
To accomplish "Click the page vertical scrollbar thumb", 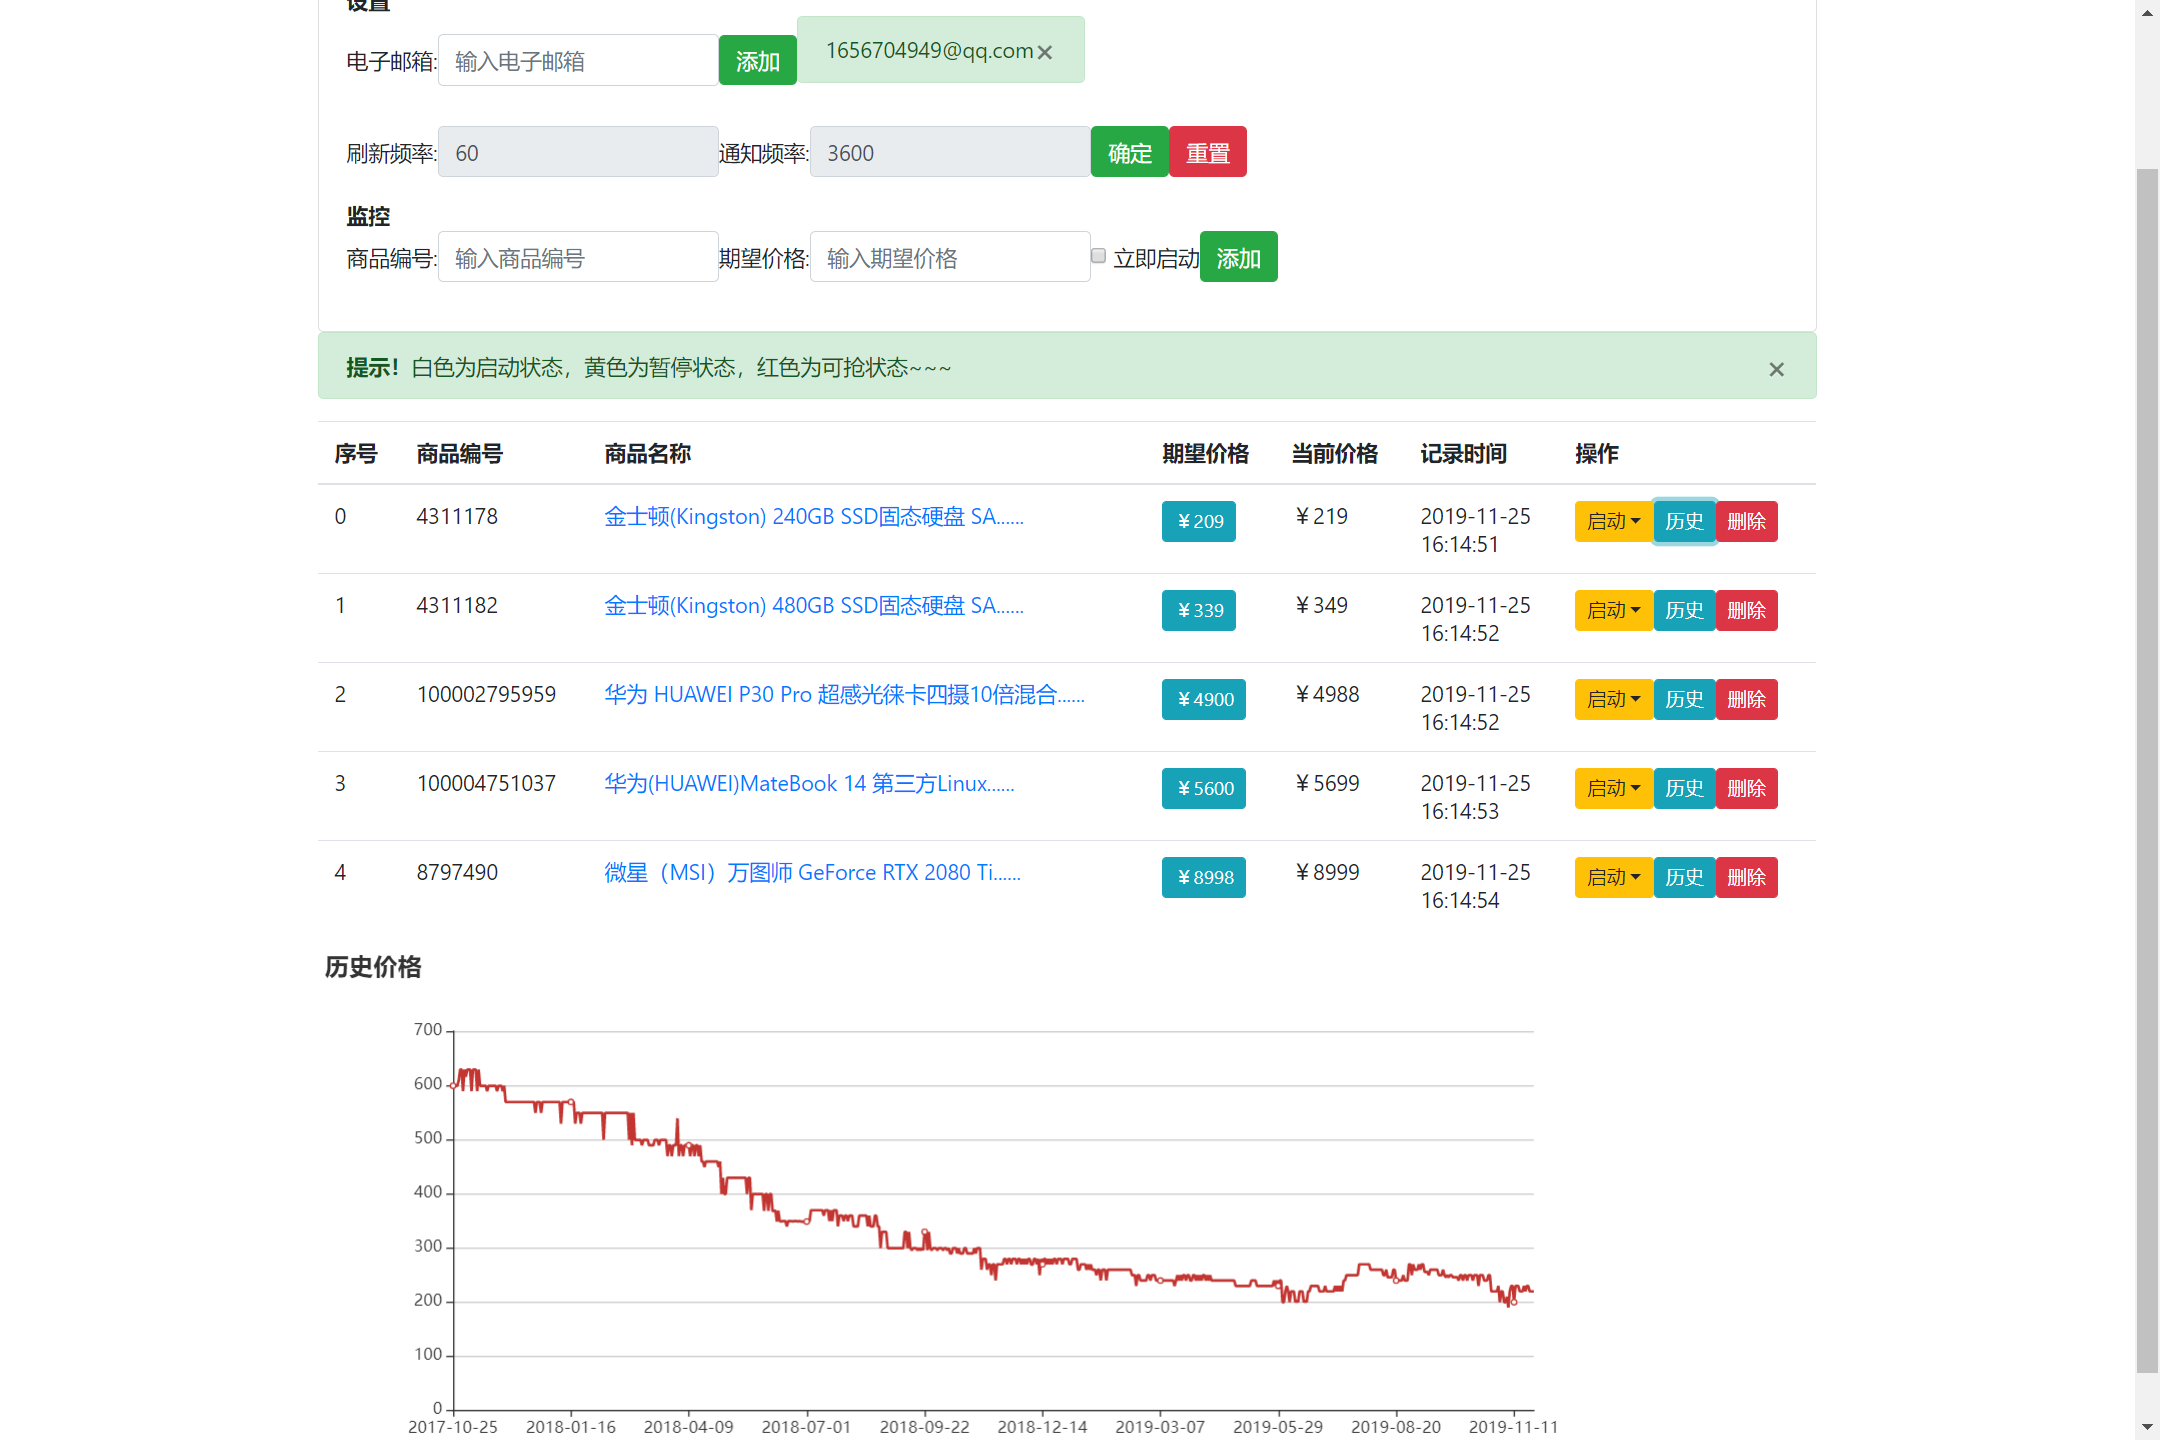I will tap(2147, 770).
